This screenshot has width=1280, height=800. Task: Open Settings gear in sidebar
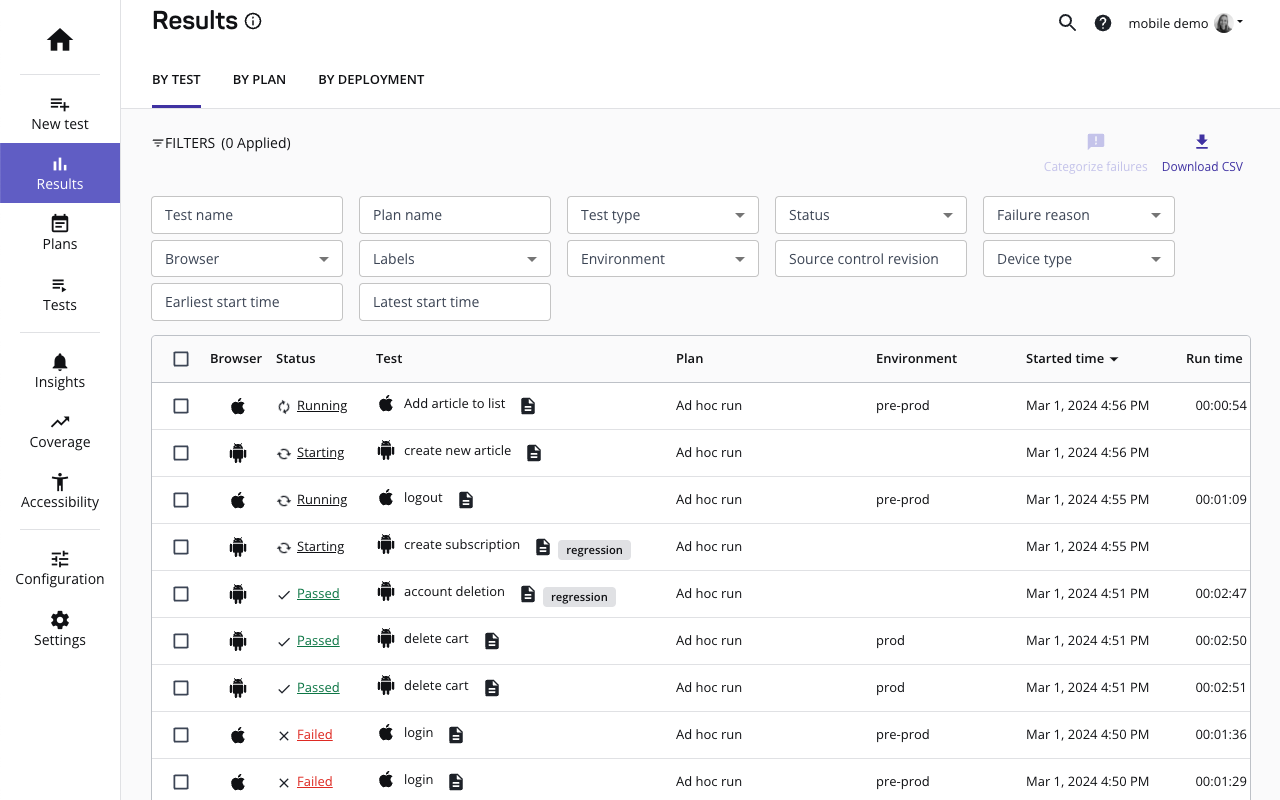pos(60,629)
